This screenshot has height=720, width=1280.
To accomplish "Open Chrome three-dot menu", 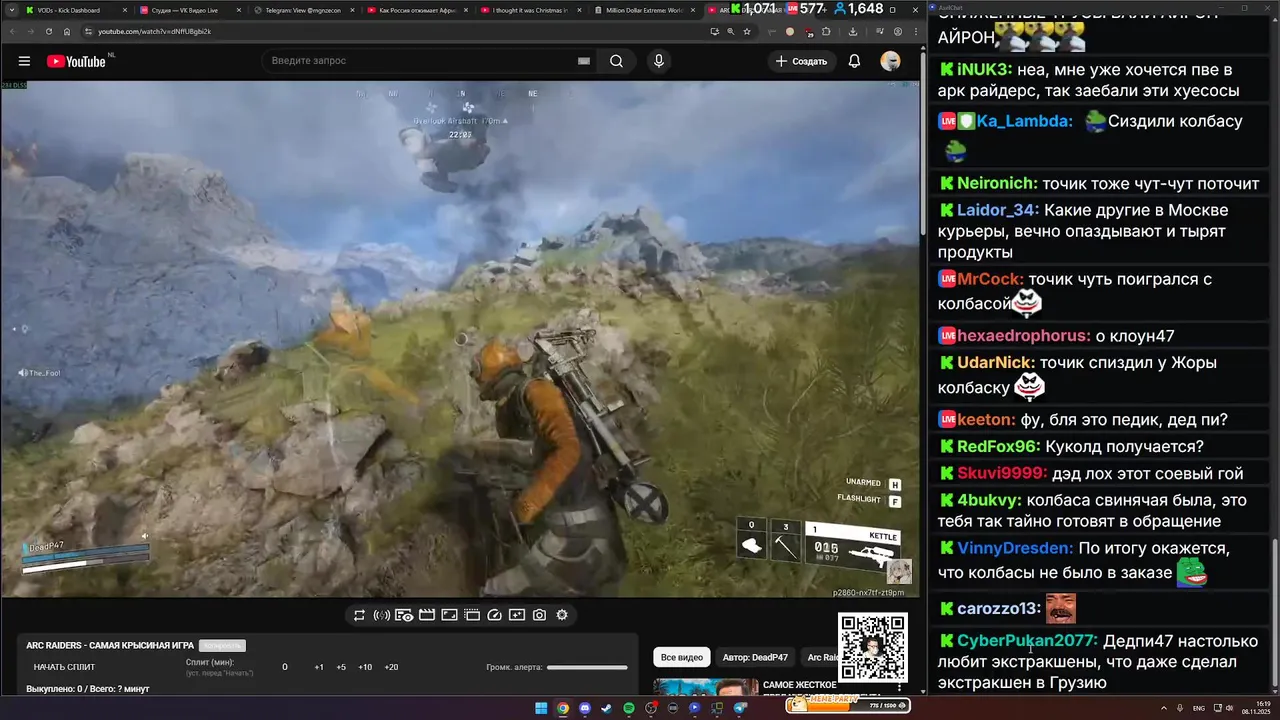I will 916,31.
